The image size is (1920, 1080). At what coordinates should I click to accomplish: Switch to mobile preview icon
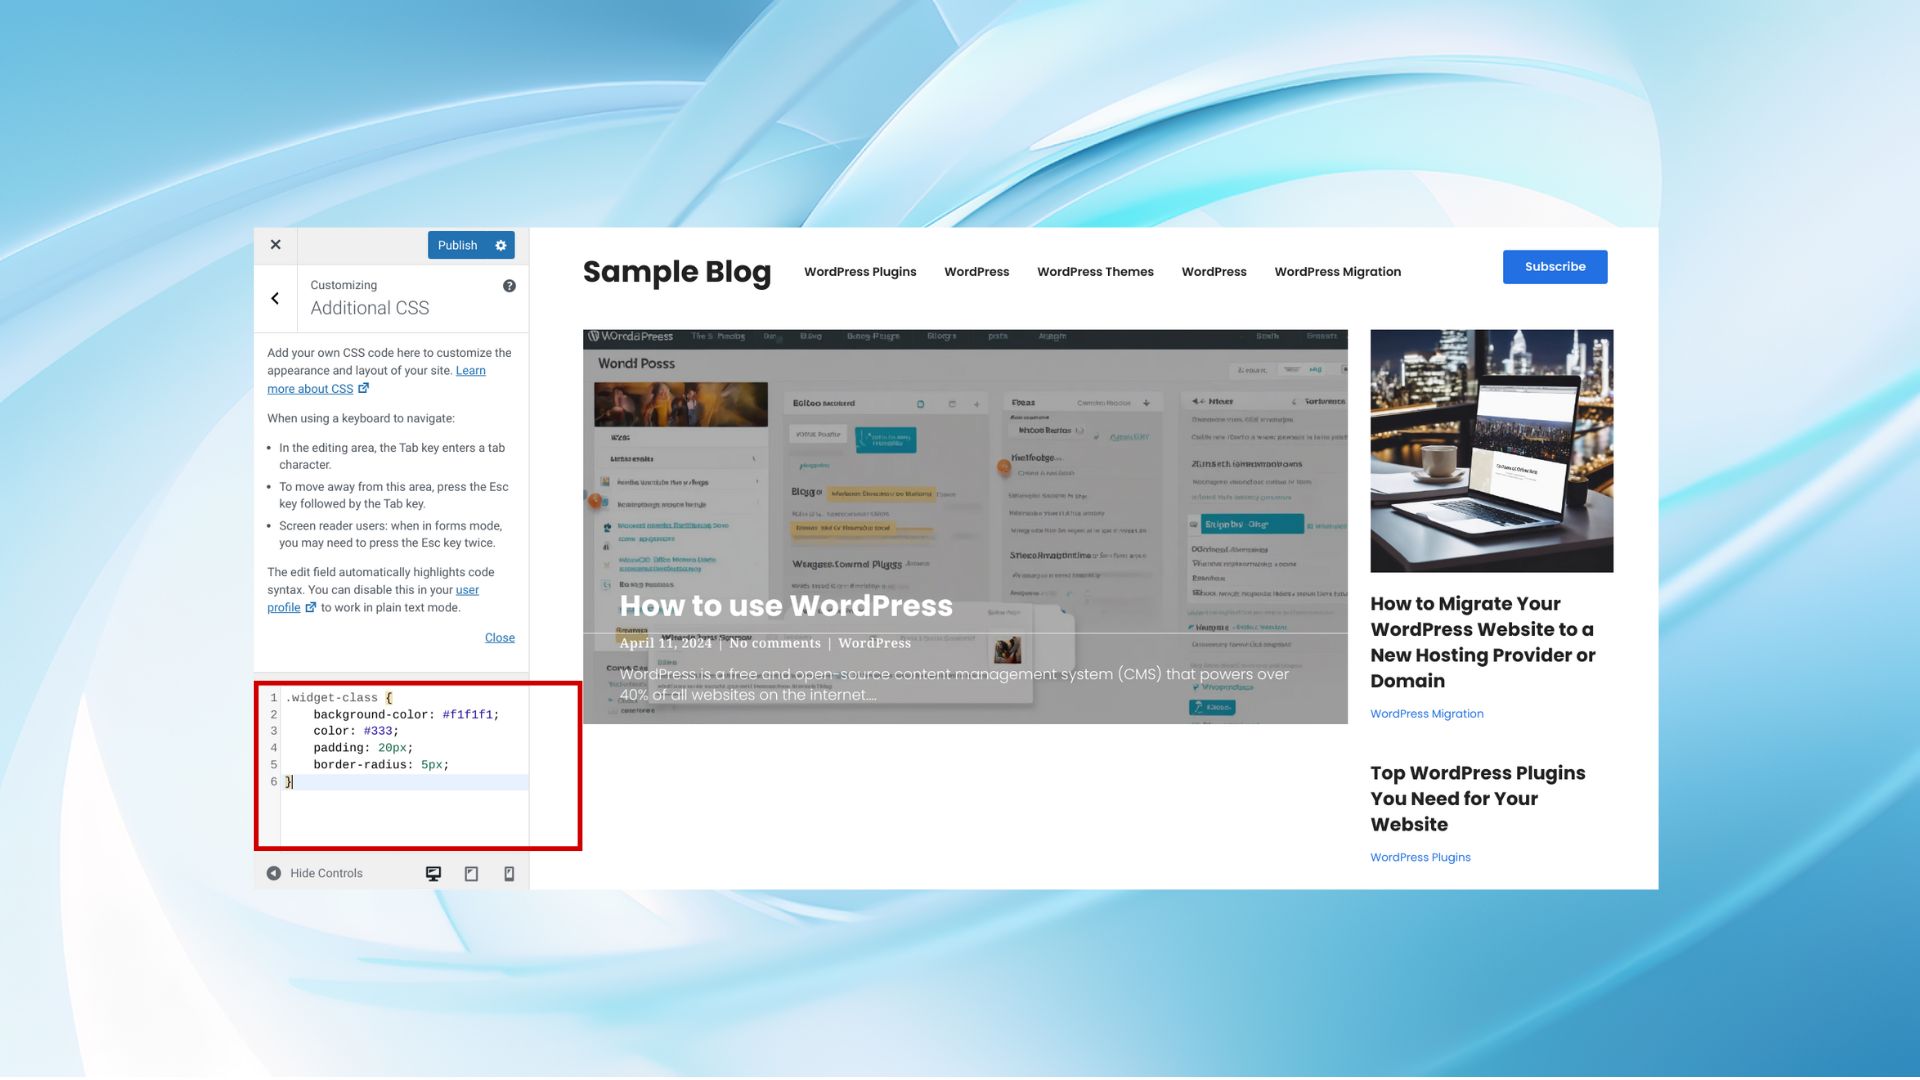509,874
